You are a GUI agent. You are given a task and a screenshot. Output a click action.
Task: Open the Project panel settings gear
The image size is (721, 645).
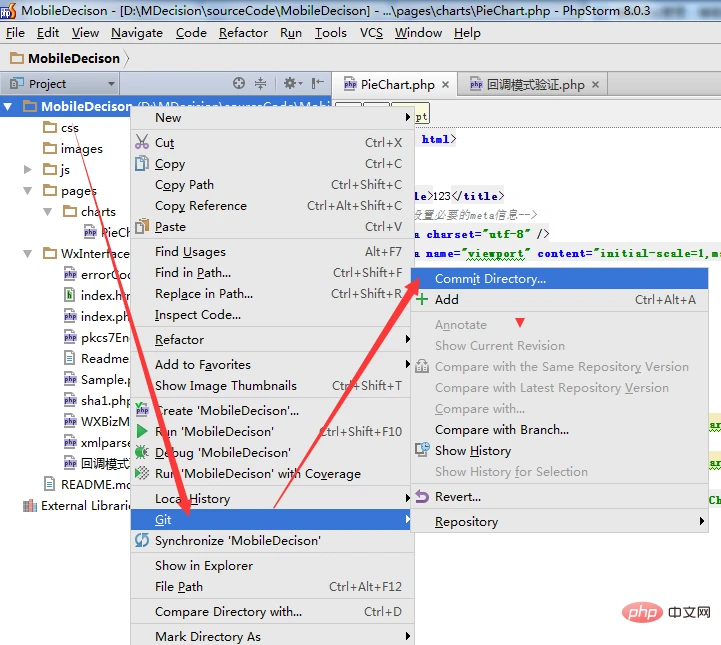coord(289,84)
